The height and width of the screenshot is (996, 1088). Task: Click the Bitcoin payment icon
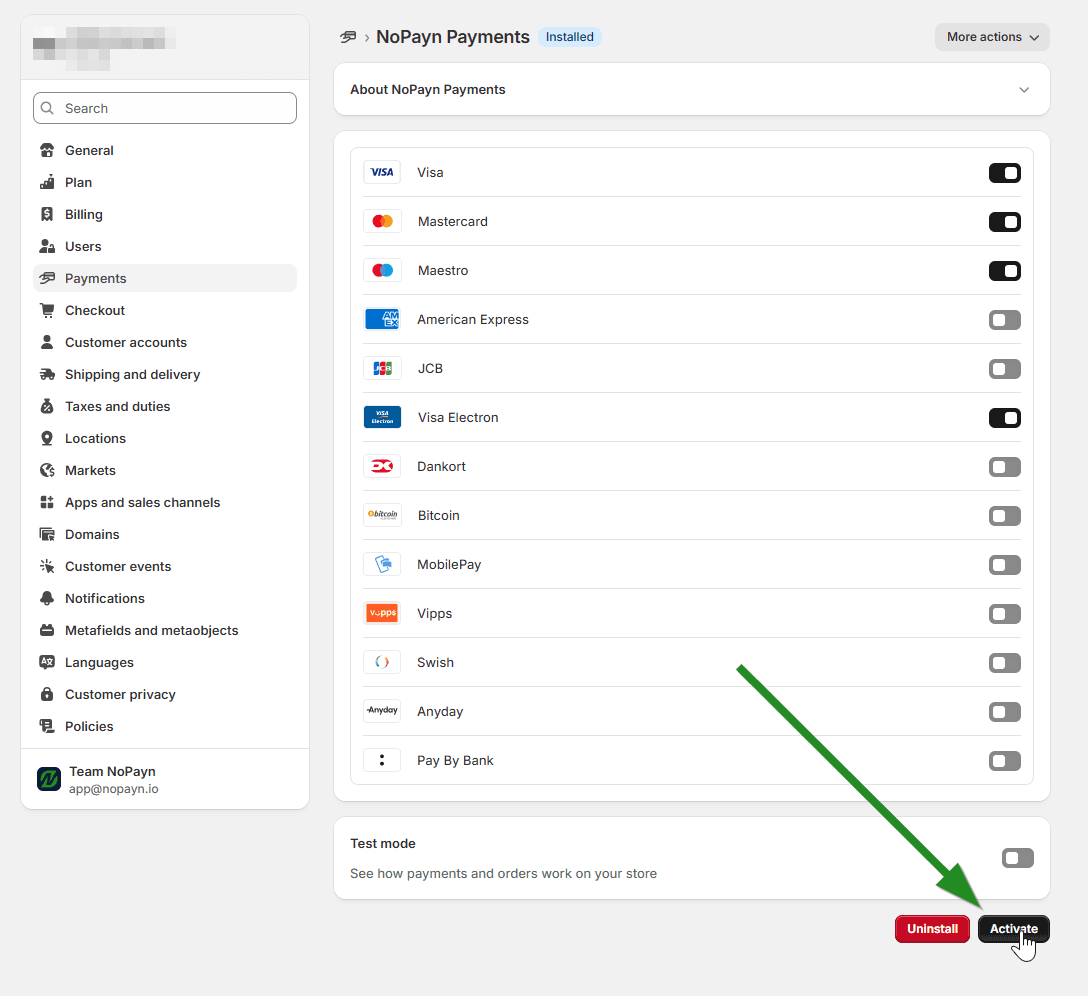(382, 515)
